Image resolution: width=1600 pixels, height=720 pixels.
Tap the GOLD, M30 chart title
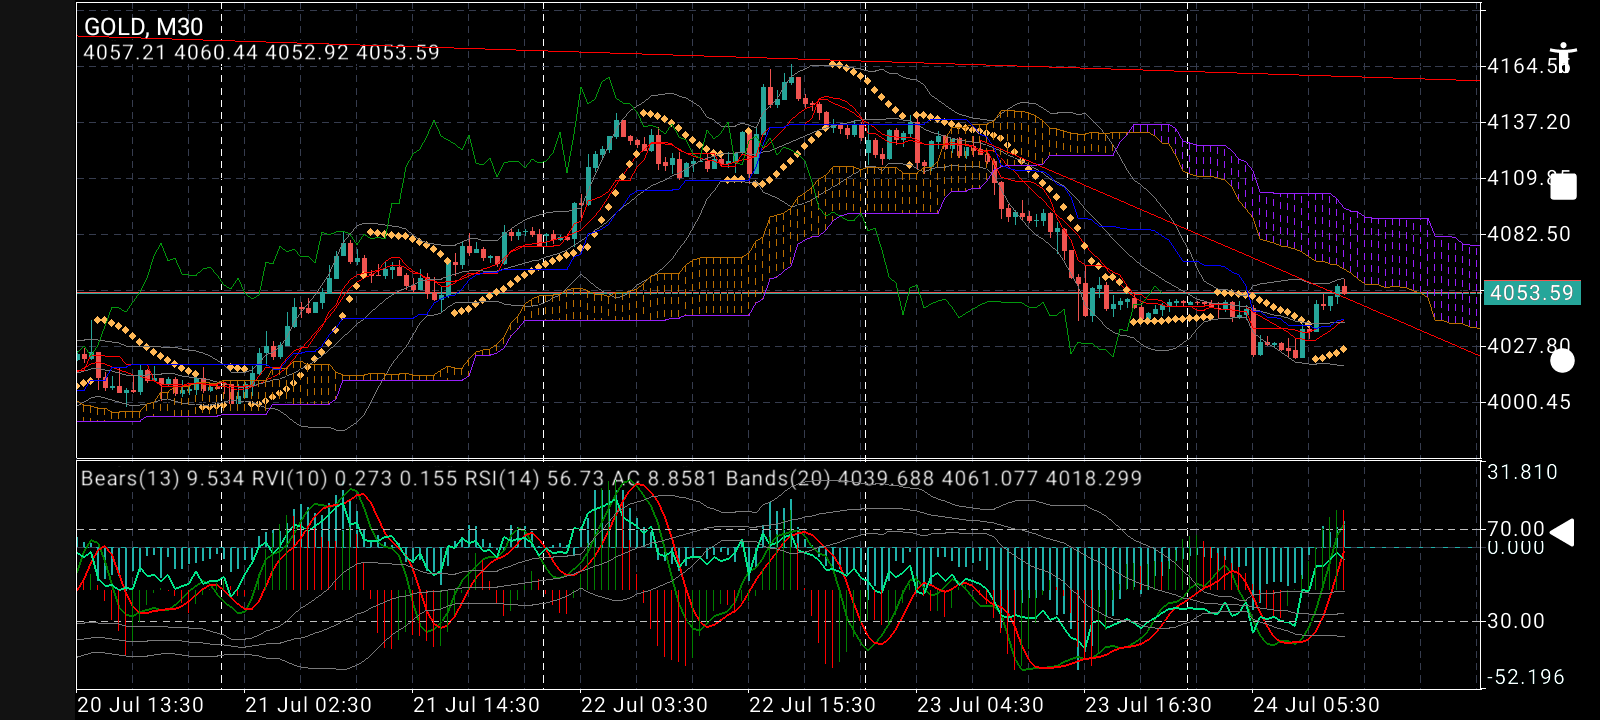tap(143, 27)
